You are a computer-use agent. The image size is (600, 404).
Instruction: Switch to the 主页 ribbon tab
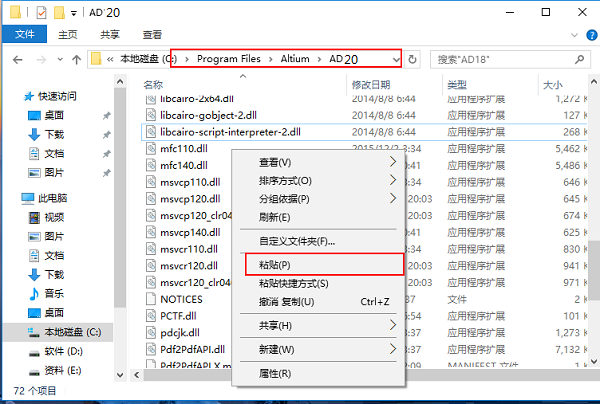[68, 35]
